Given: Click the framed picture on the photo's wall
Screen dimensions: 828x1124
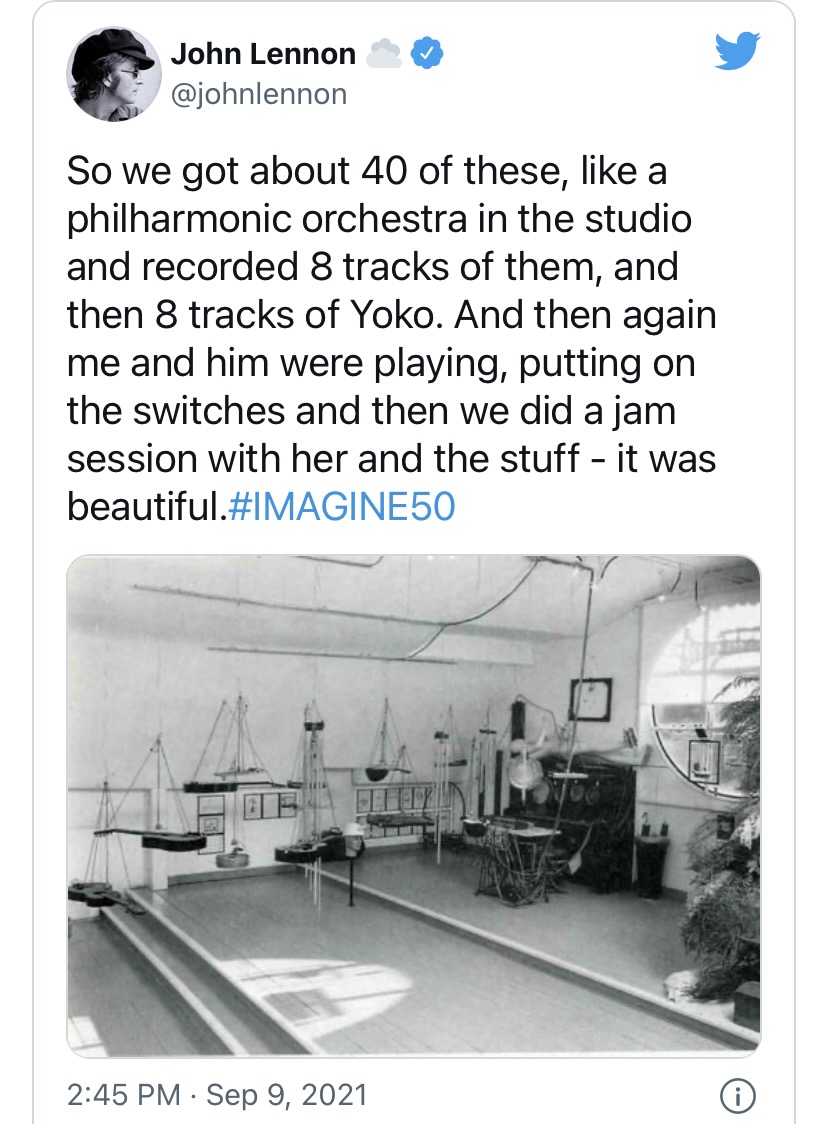Looking at the screenshot, I should pos(591,698).
